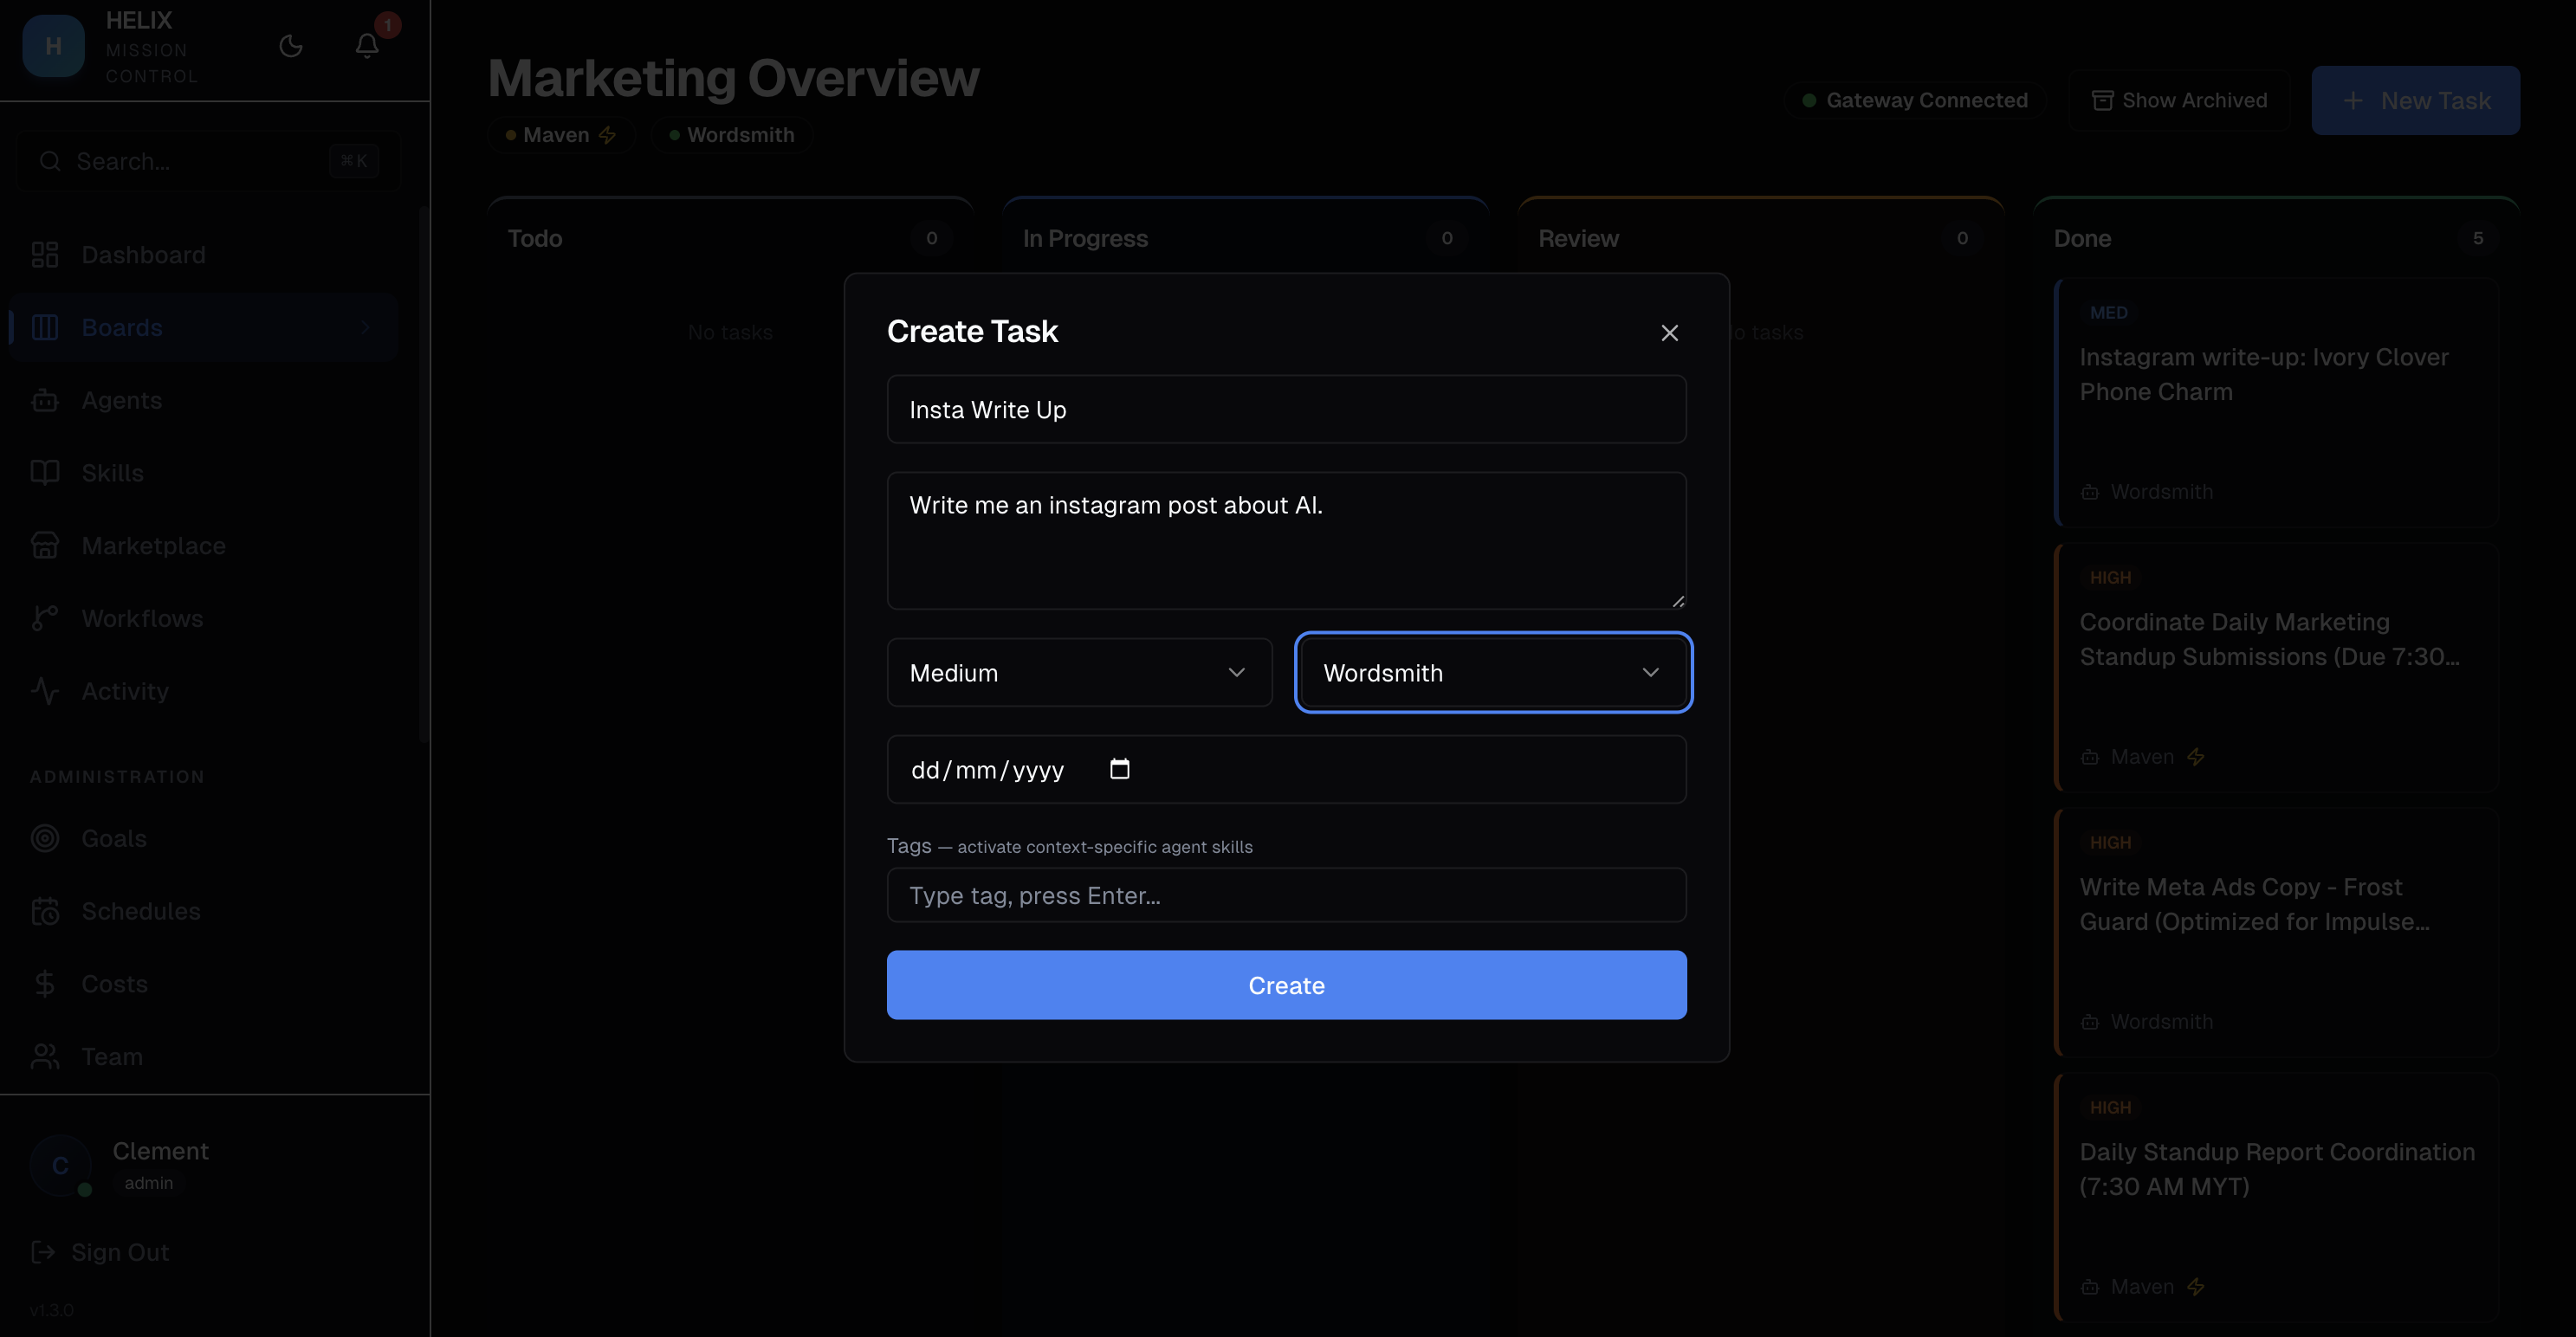The image size is (2576, 1337).
Task: Click the Create button
Action: 1286,985
